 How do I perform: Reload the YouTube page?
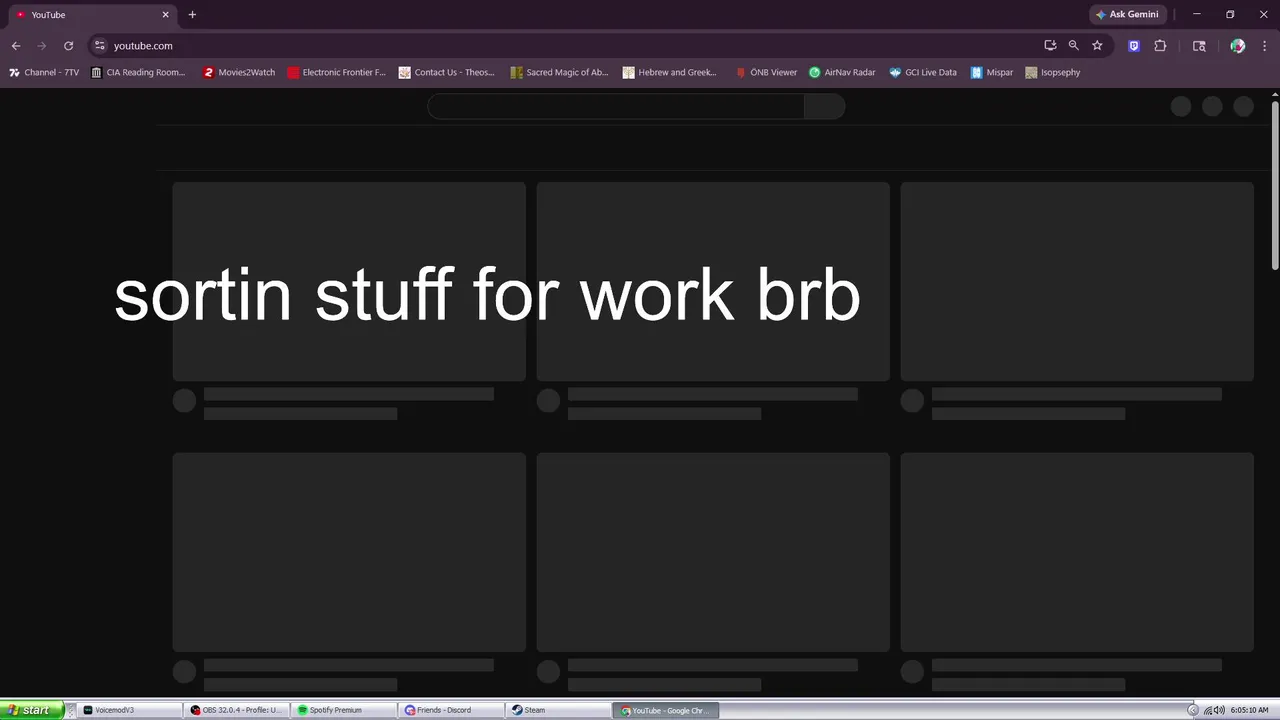coord(68,46)
